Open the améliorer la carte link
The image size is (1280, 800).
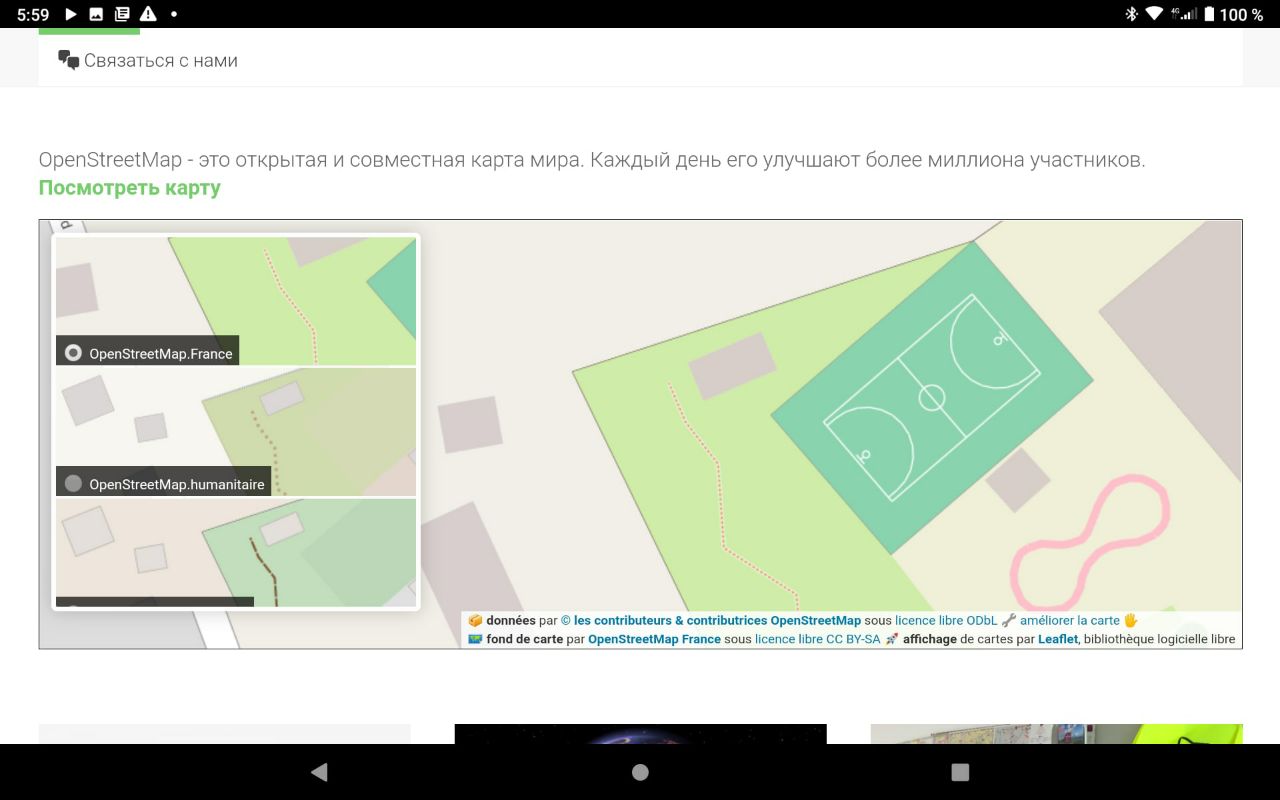1070,620
